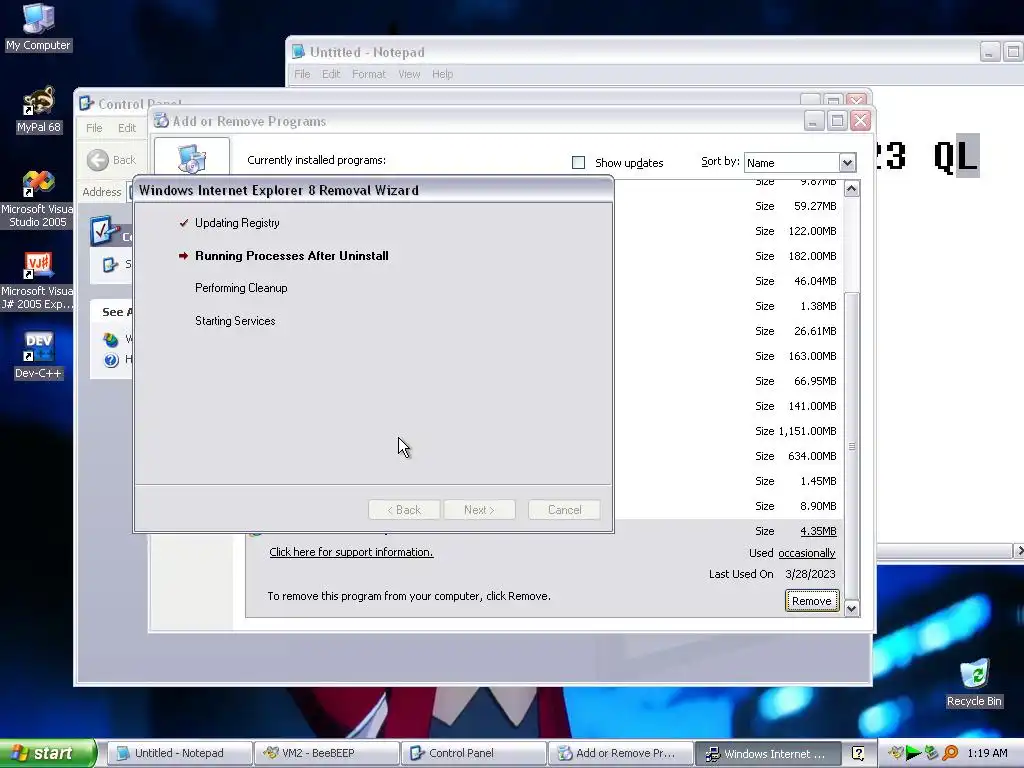
Task: Click the Next button in Removal Wizard
Action: pyautogui.click(x=479, y=510)
